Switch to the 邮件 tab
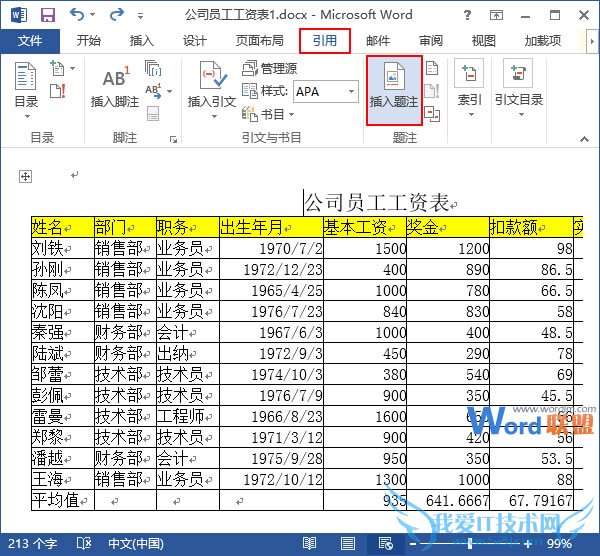Image resolution: width=600 pixels, height=556 pixels. tap(378, 41)
